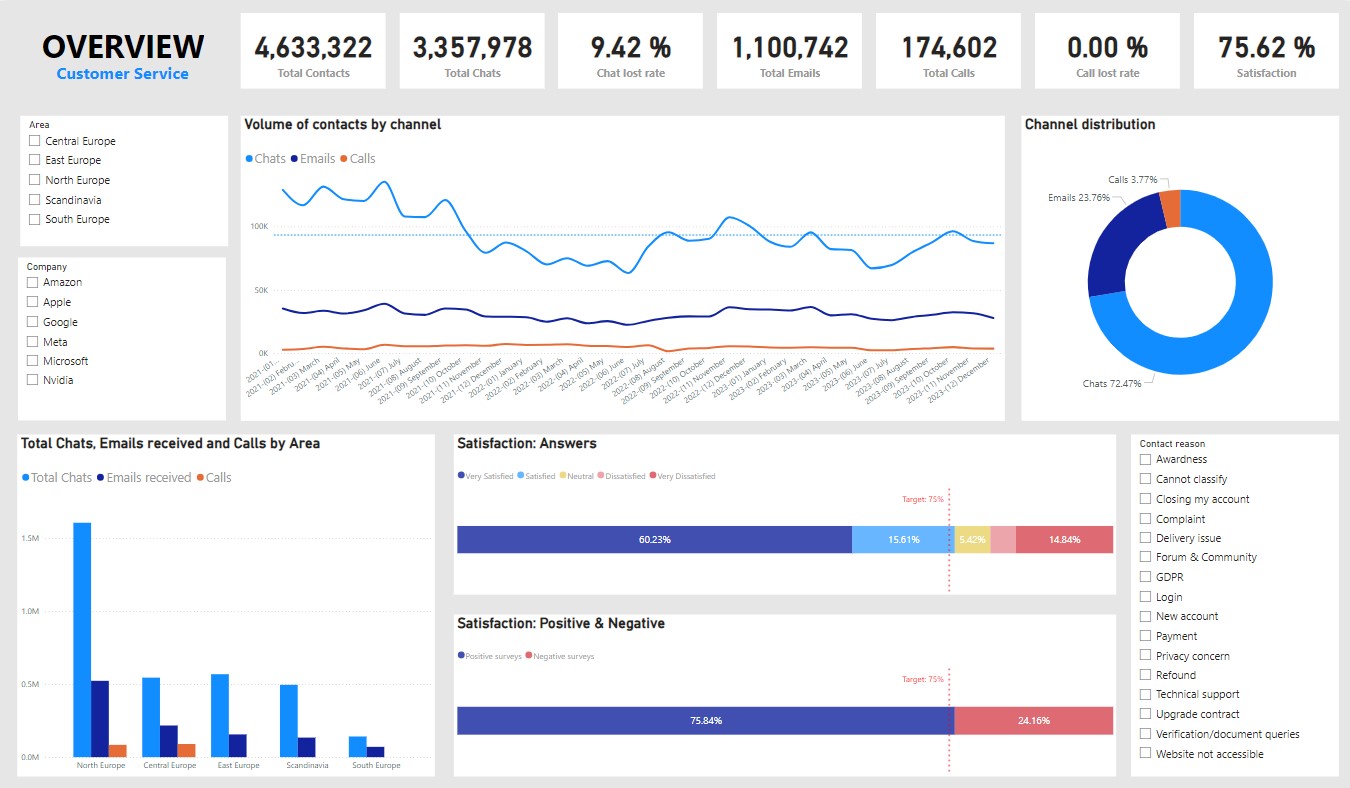Select the Chat lost rate card
The image size is (1350, 788).
click(x=630, y=50)
